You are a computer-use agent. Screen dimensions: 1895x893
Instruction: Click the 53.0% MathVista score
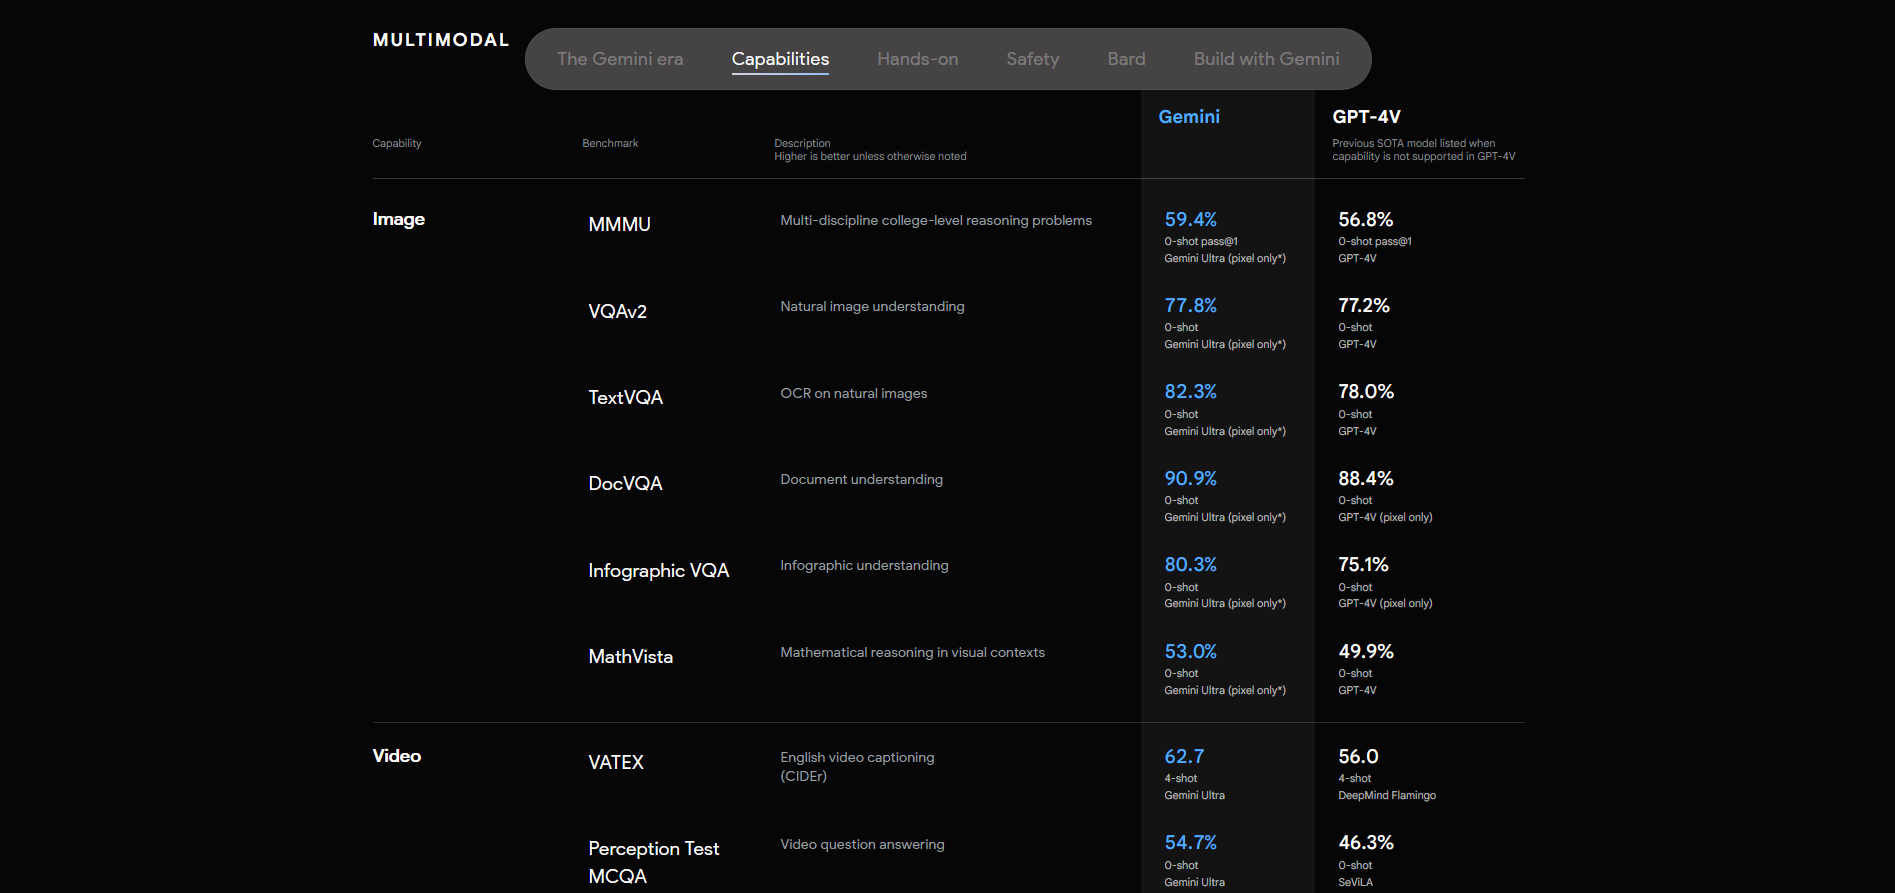pyautogui.click(x=1190, y=651)
